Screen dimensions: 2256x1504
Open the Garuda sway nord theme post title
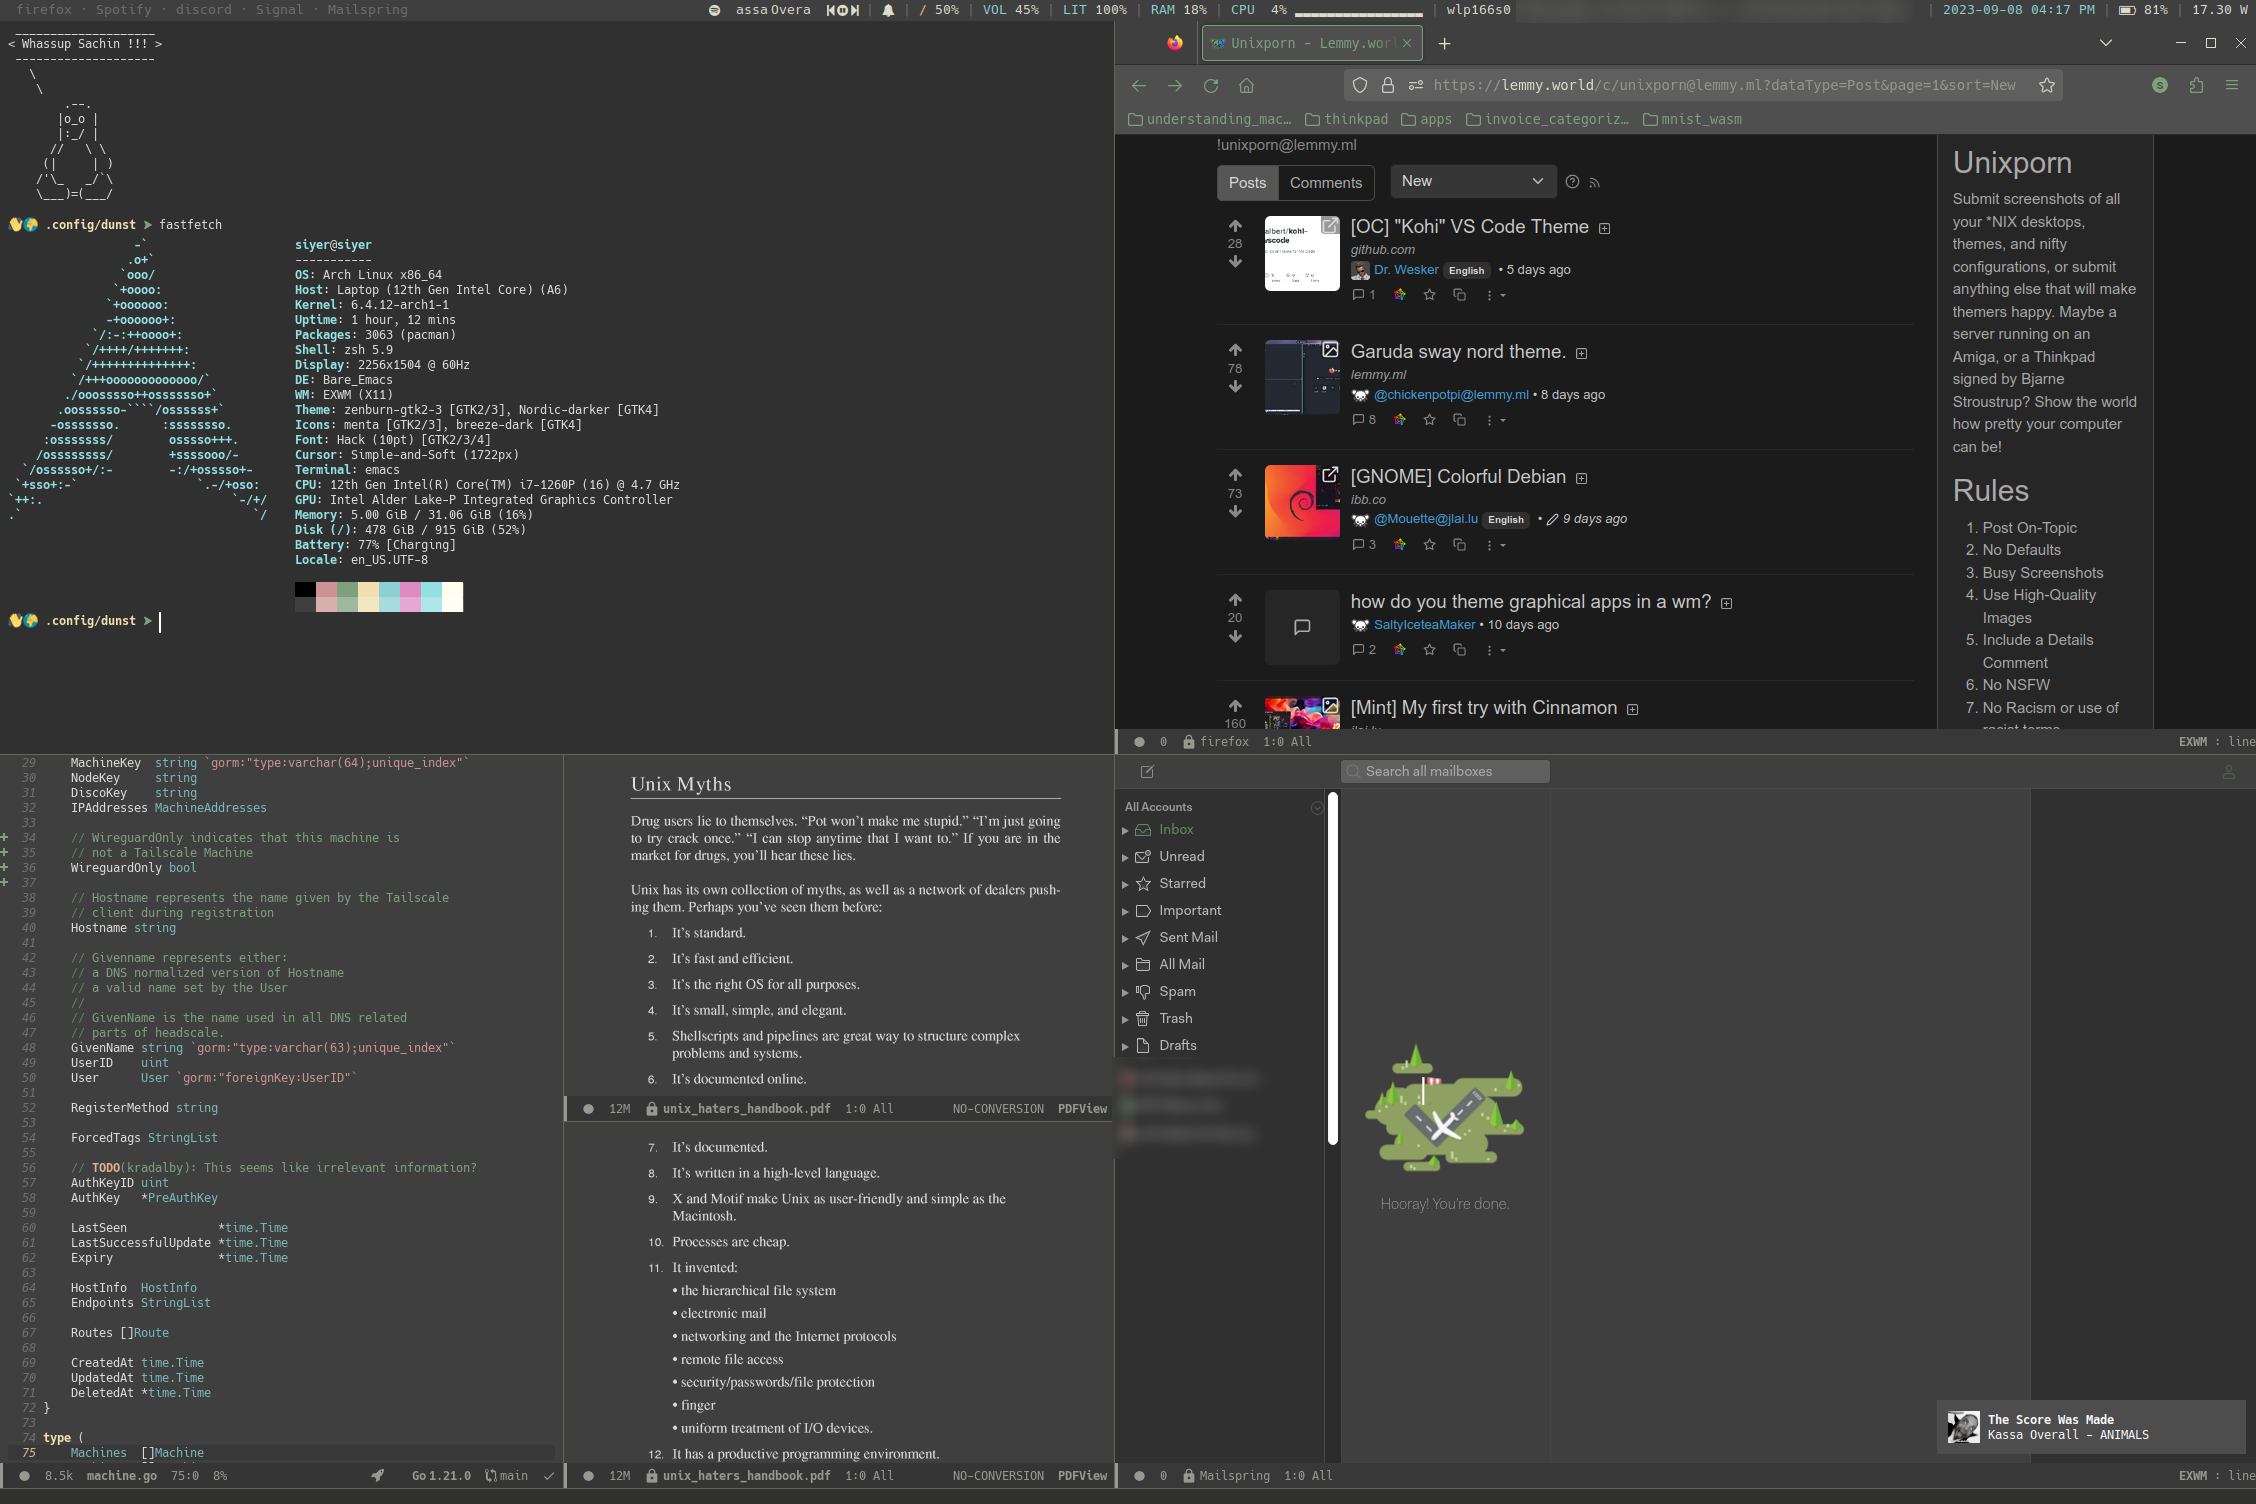1458,352
